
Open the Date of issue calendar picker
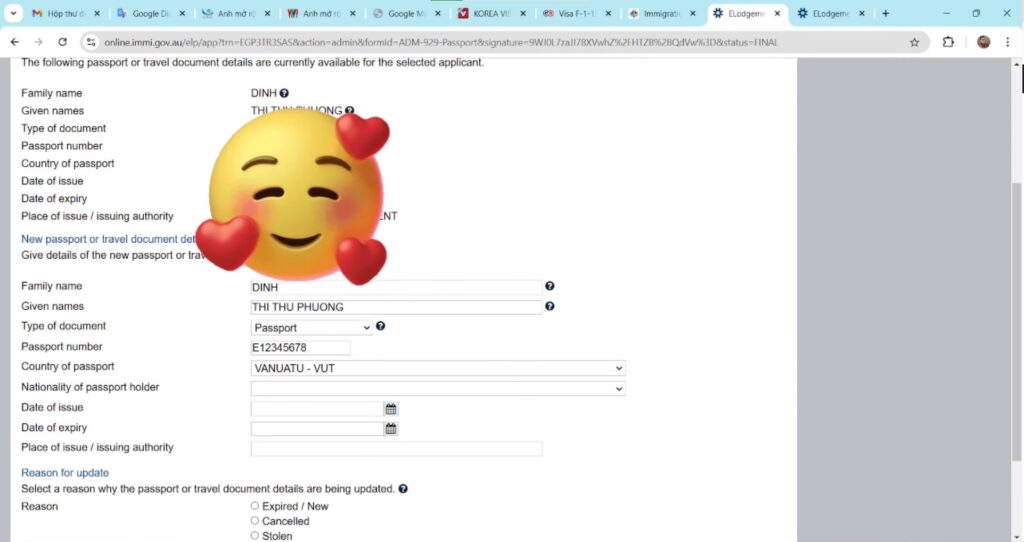pyautogui.click(x=391, y=409)
